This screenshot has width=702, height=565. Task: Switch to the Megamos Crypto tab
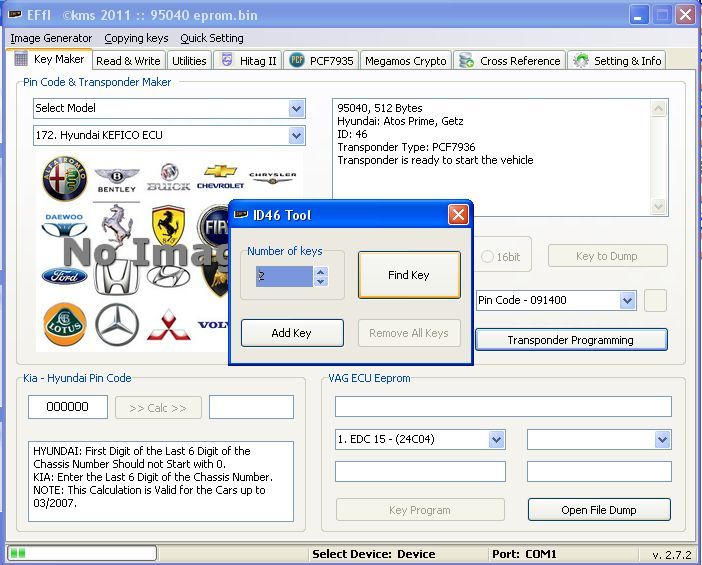405,61
